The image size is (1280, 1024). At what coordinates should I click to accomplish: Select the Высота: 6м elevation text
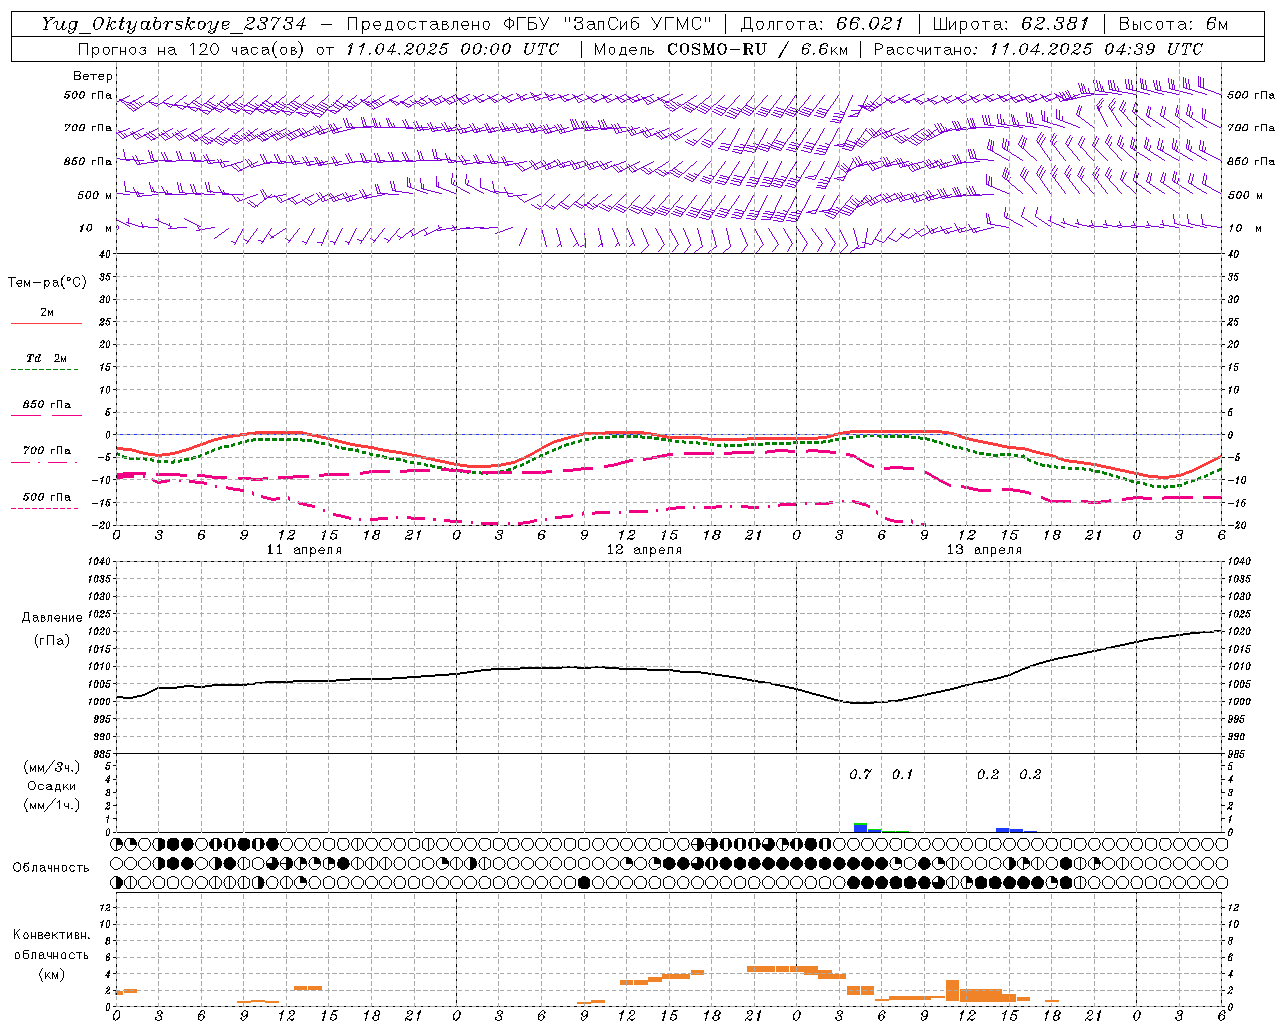tap(1173, 24)
